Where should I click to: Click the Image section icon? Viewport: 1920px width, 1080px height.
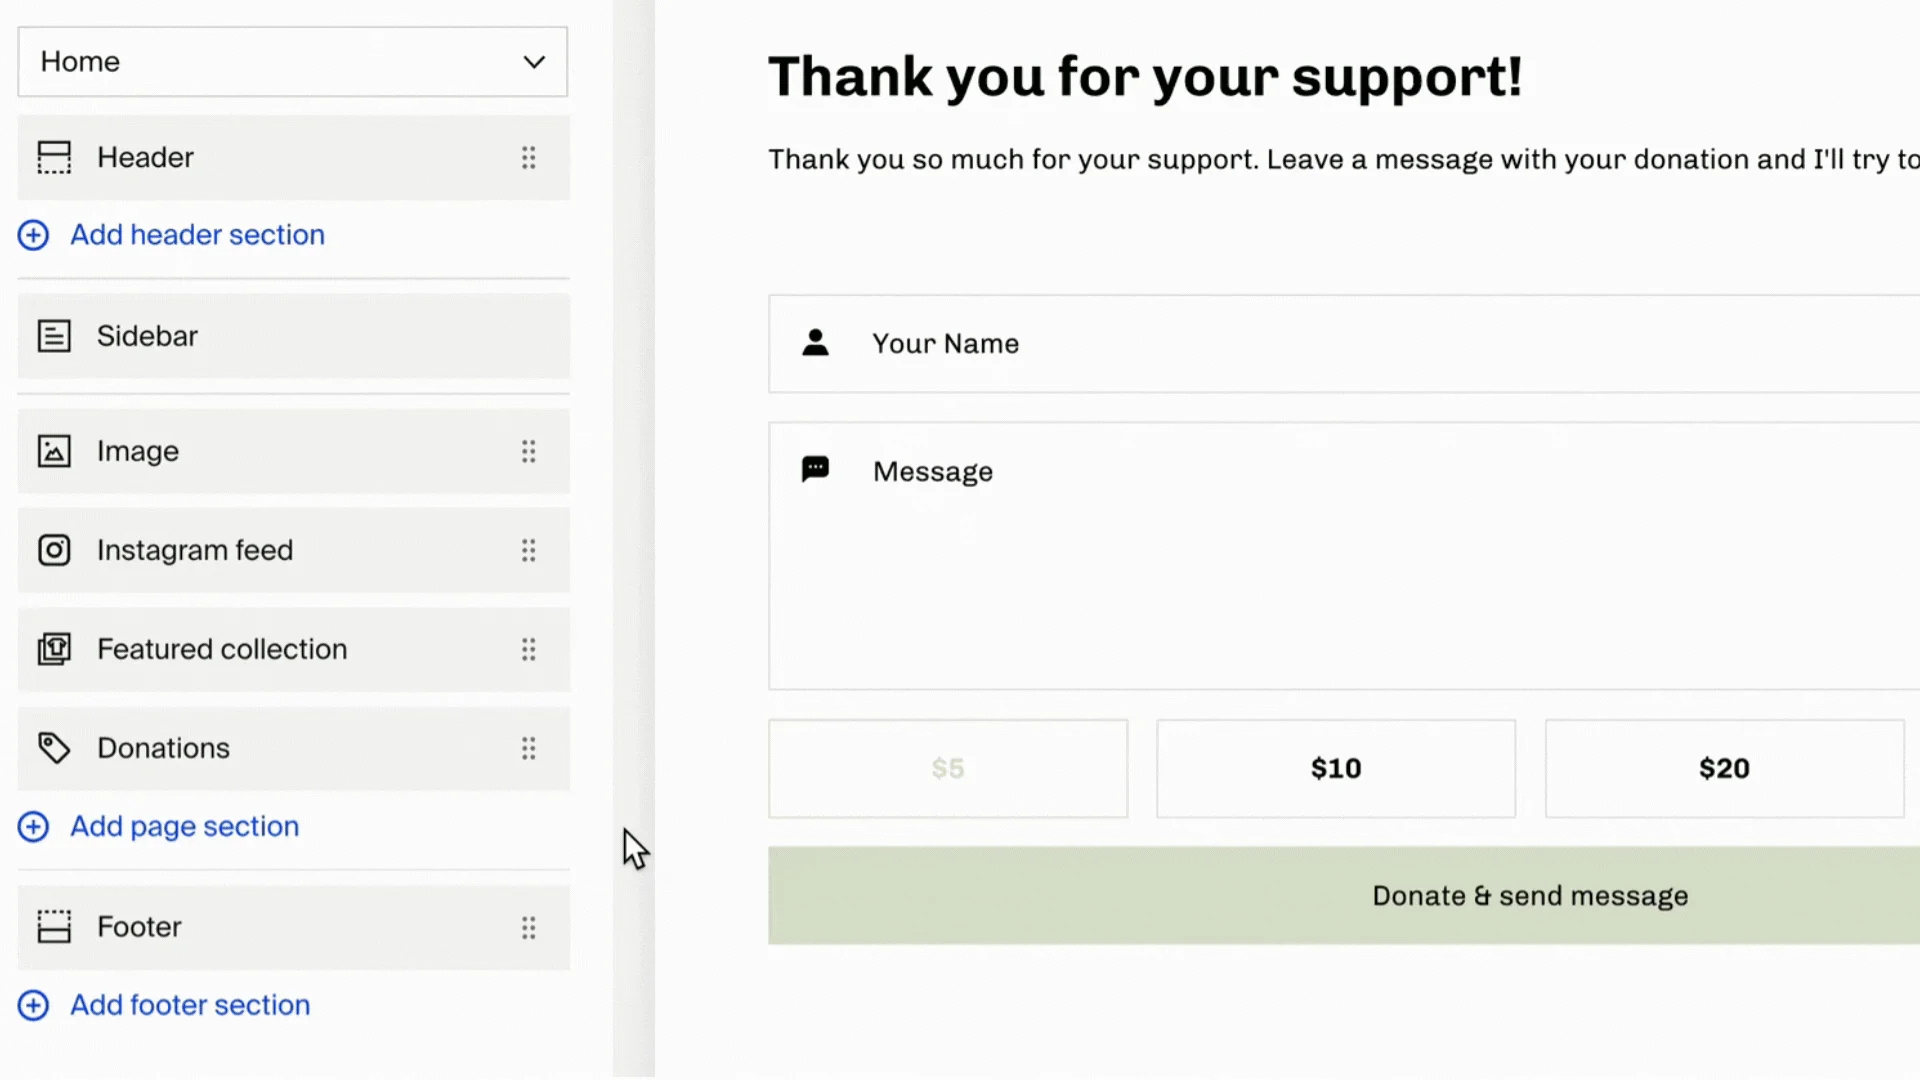[54, 451]
